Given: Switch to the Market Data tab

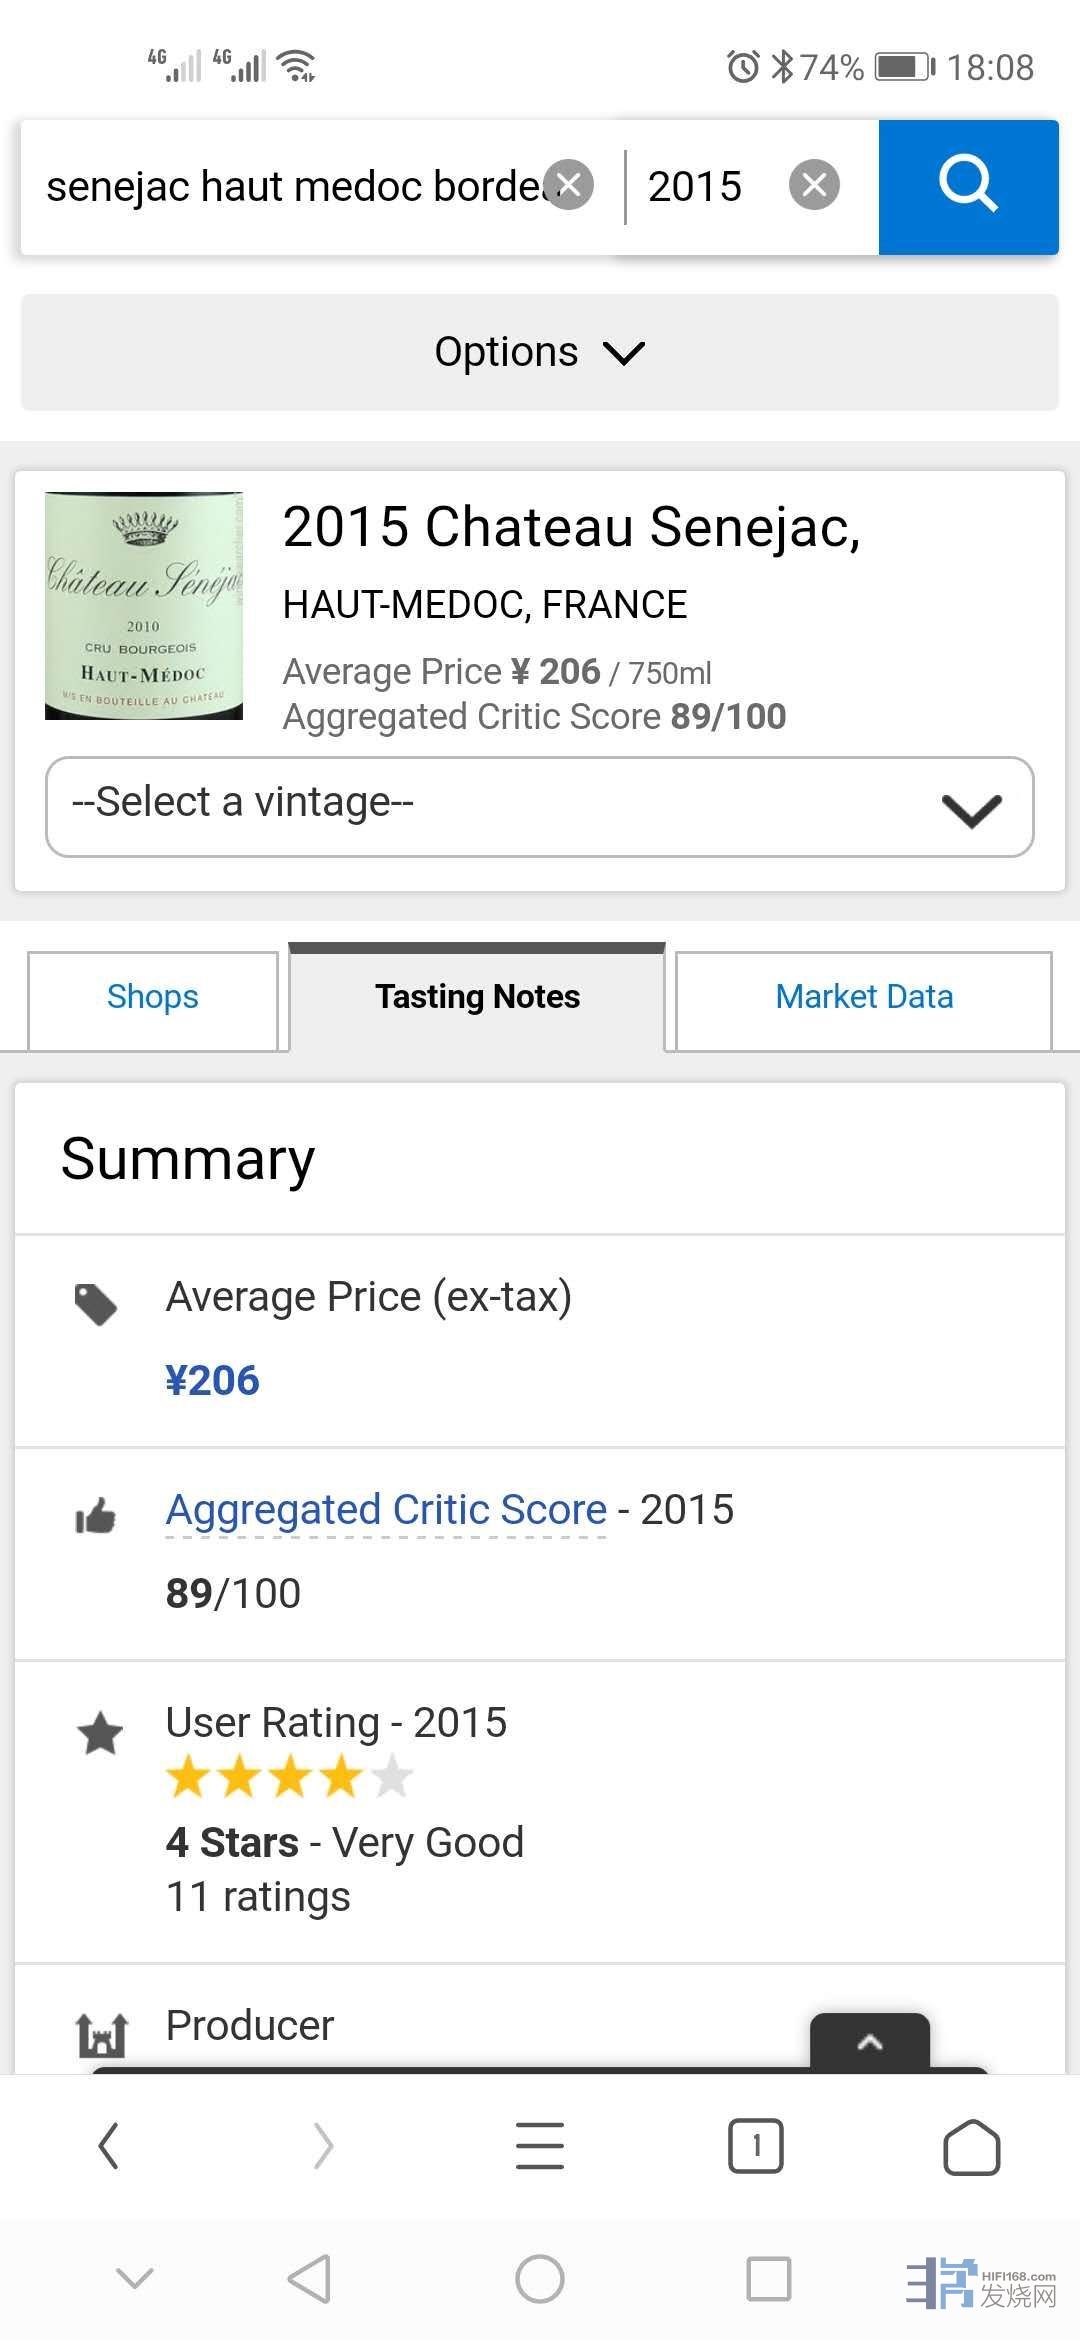Looking at the screenshot, I should (864, 997).
